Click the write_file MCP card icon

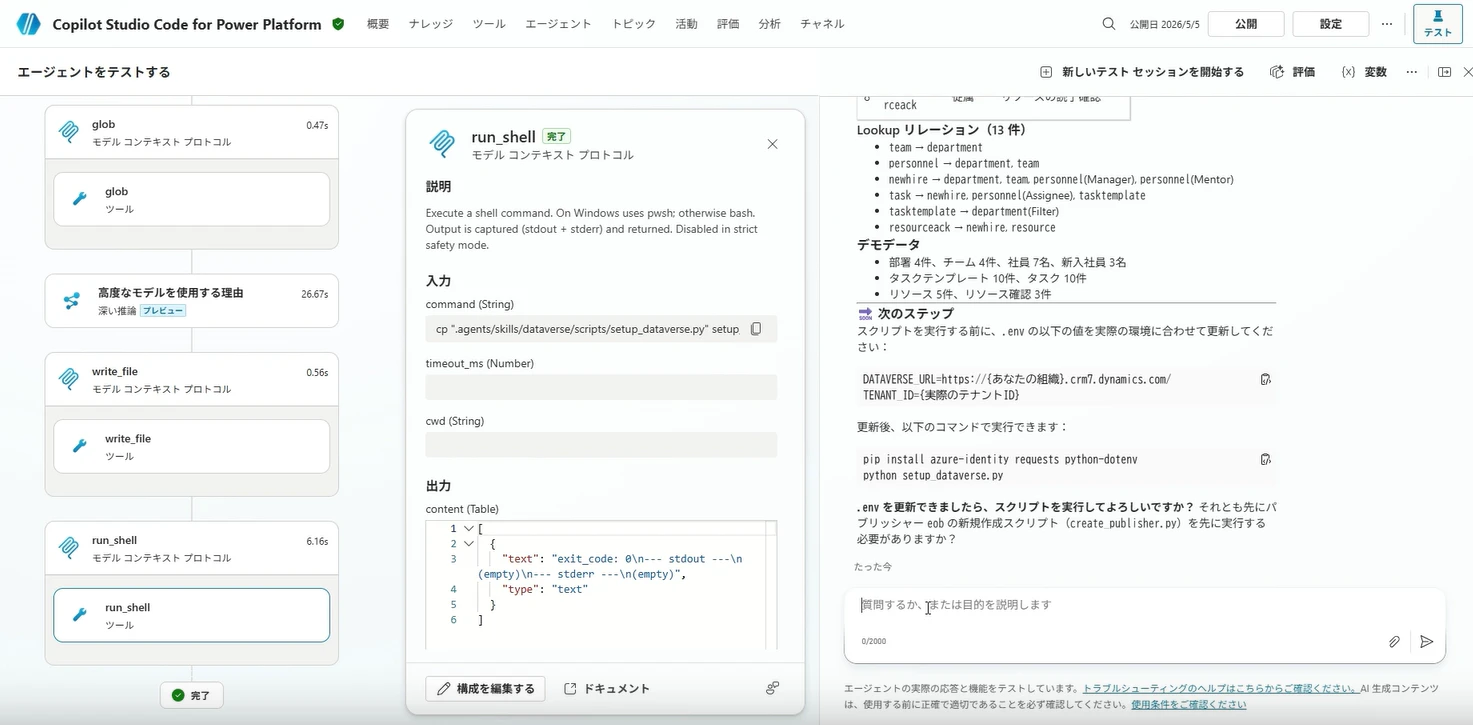click(69, 379)
